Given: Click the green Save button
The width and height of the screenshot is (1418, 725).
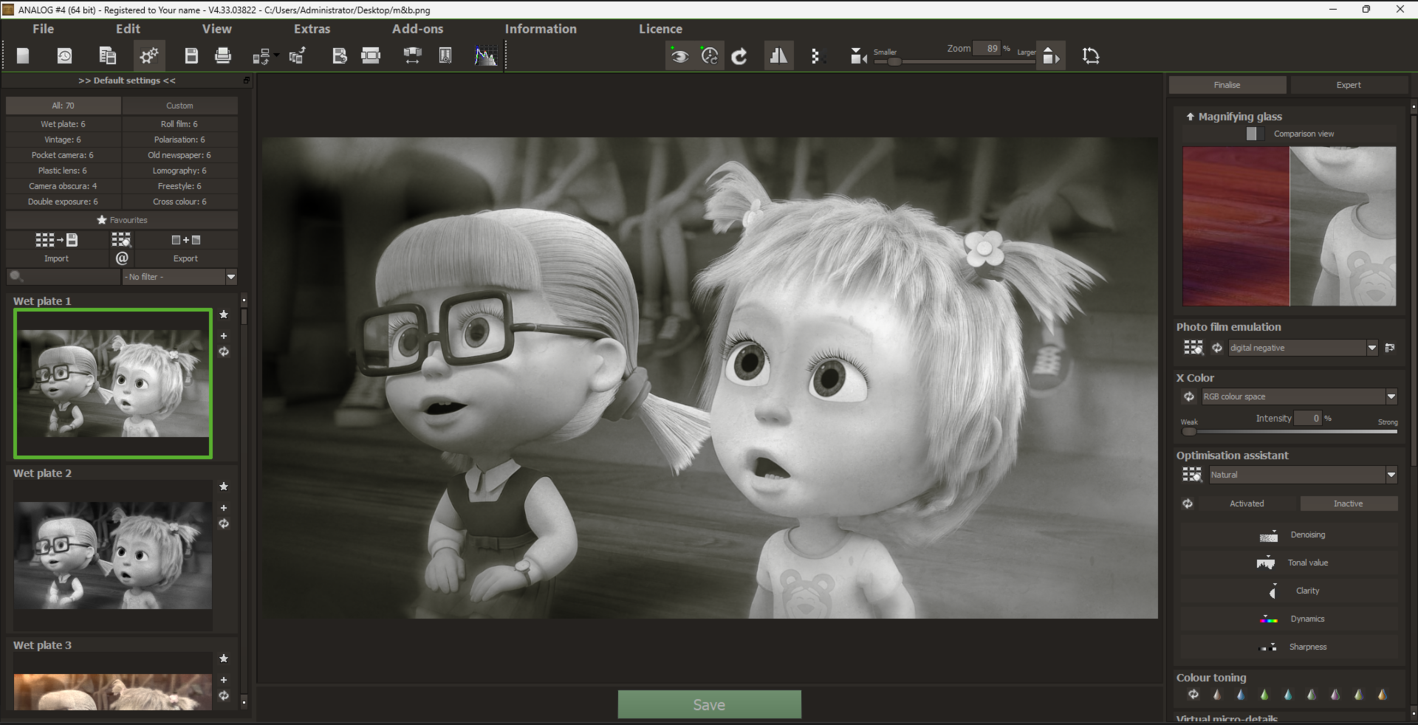Looking at the screenshot, I should coord(709,704).
